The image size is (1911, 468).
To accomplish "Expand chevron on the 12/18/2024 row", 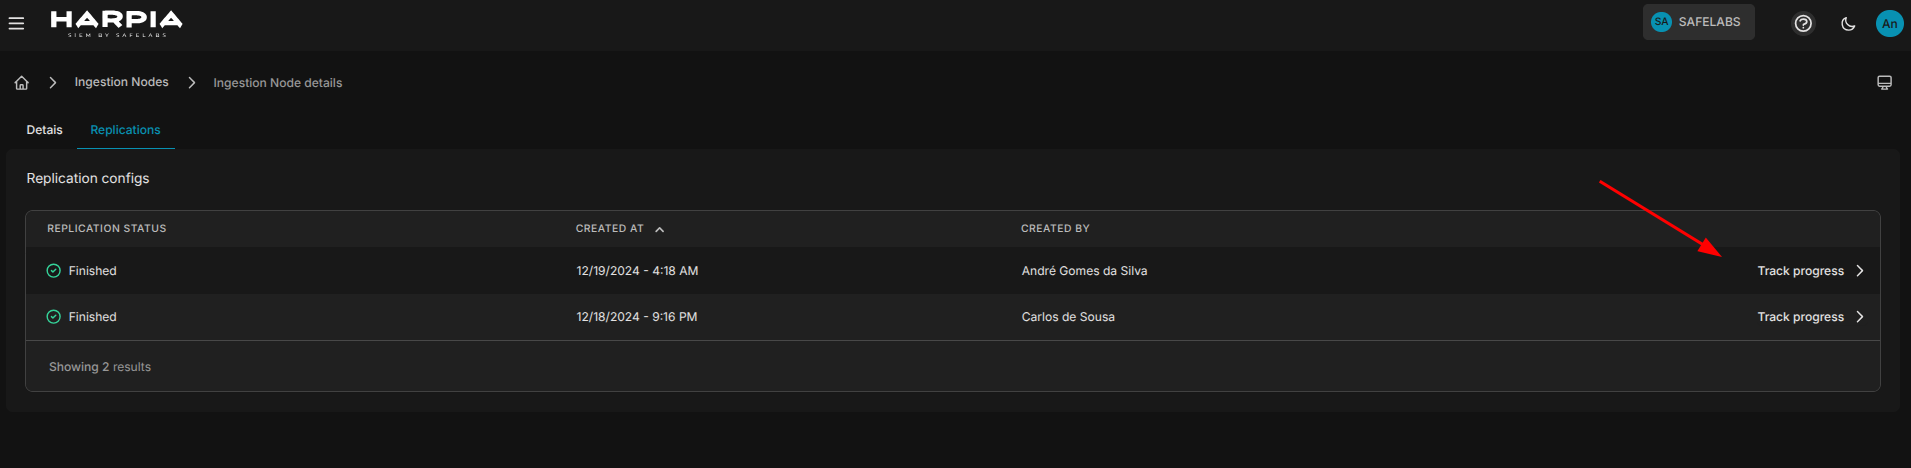I will [x=1860, y=317].
